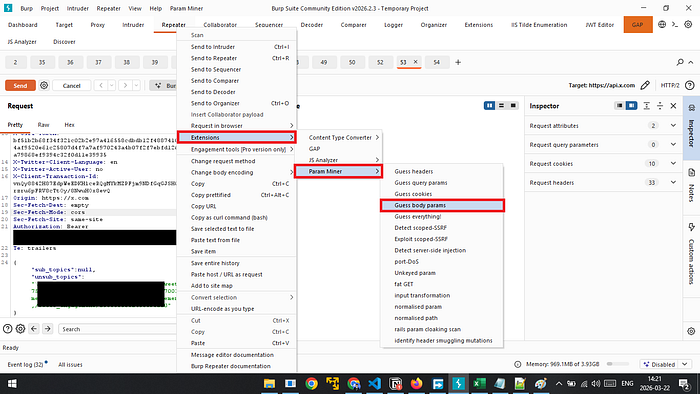Switch to the Proxy tab
Viewport: 700px width, 394px height.
coord(97,25)
